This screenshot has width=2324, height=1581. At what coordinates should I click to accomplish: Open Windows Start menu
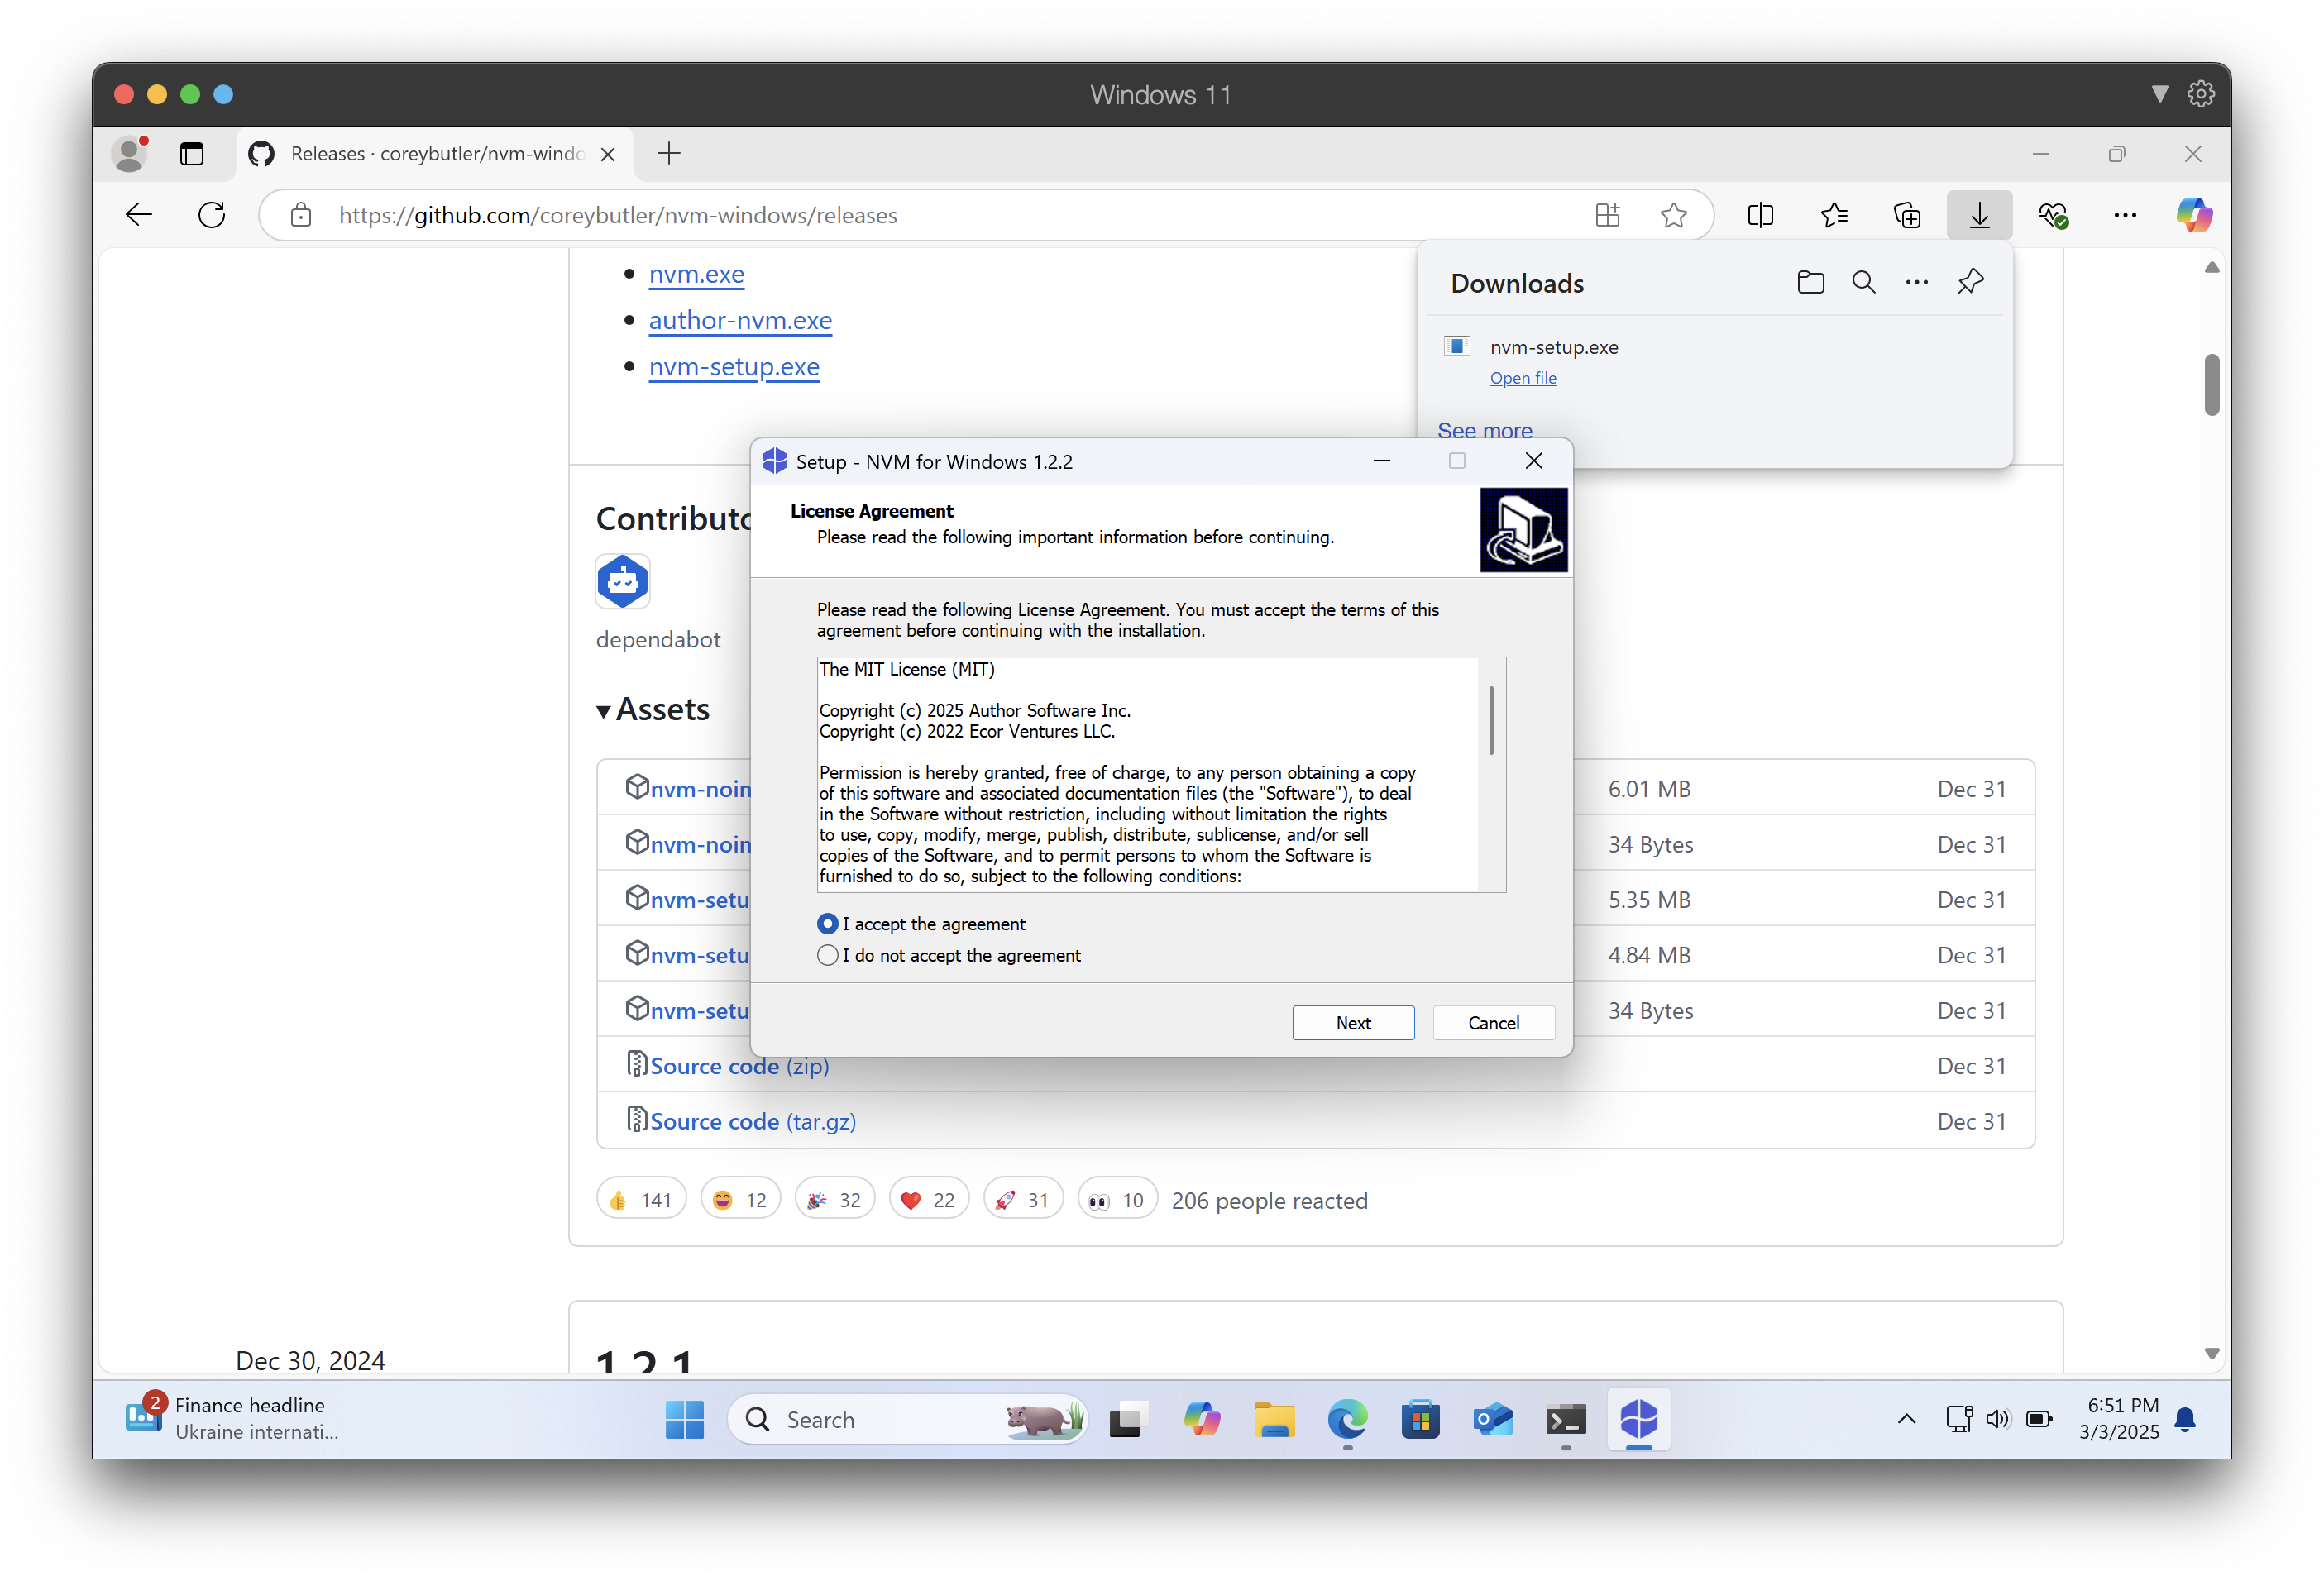[x=684, y=1419]
